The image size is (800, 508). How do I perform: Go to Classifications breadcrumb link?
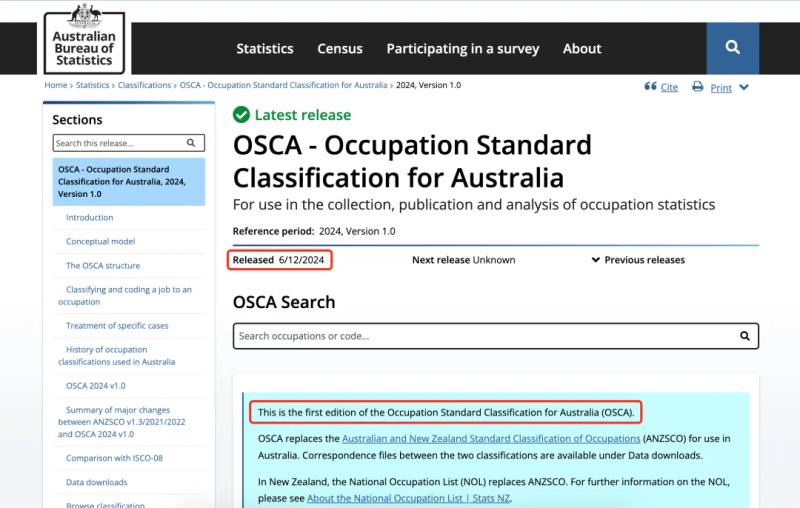pyautogui.click(x=144, y=85)
